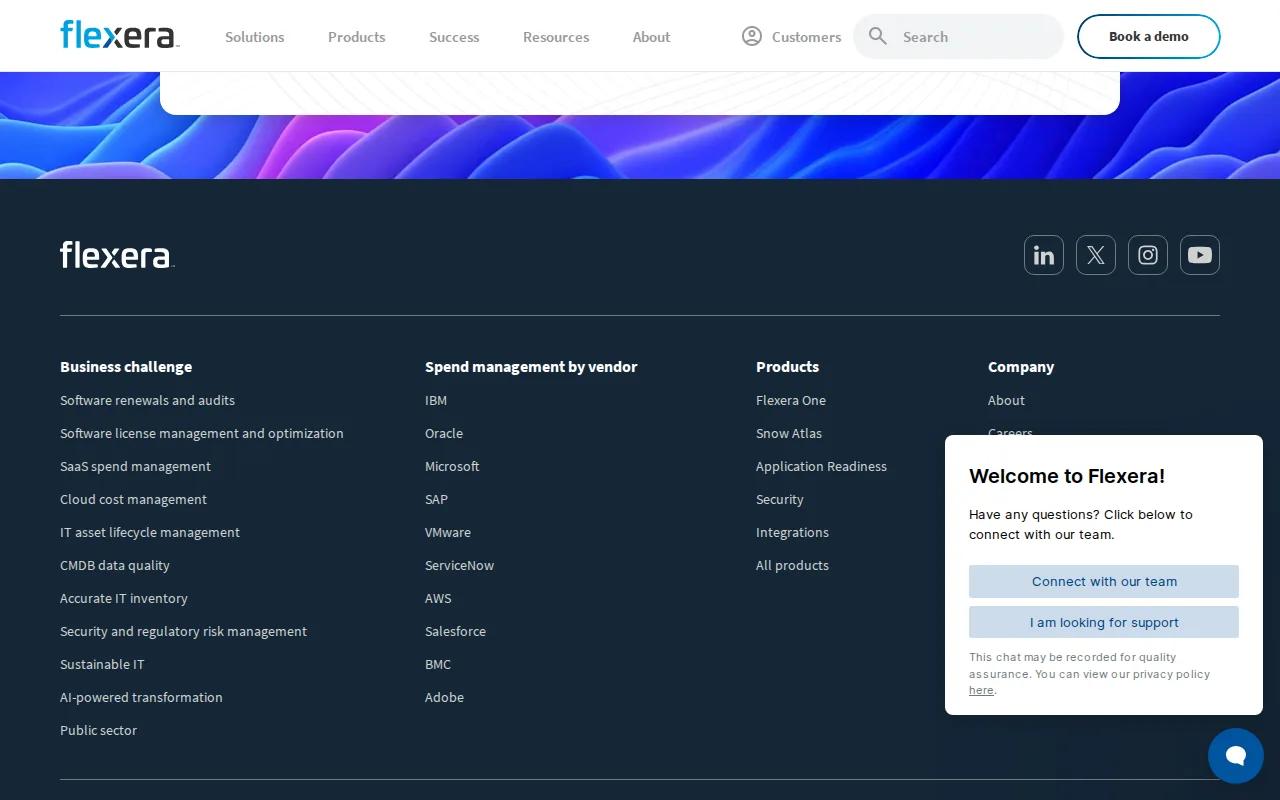
Task: Open Salesforce vendor link
Action: point(455,631)
